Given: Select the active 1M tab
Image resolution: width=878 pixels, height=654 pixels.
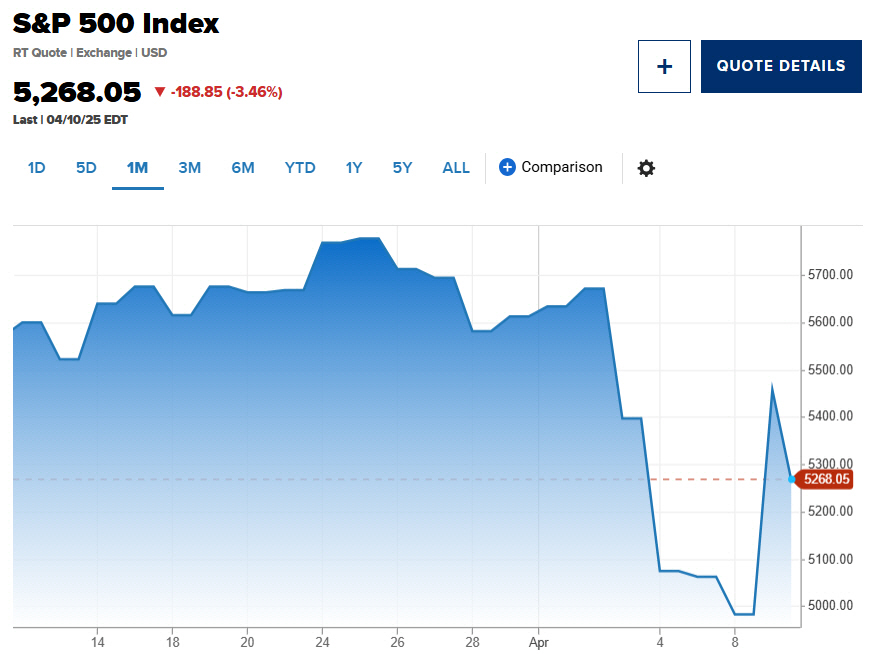Looking at the screenshot, I should [x=137, y=168].
